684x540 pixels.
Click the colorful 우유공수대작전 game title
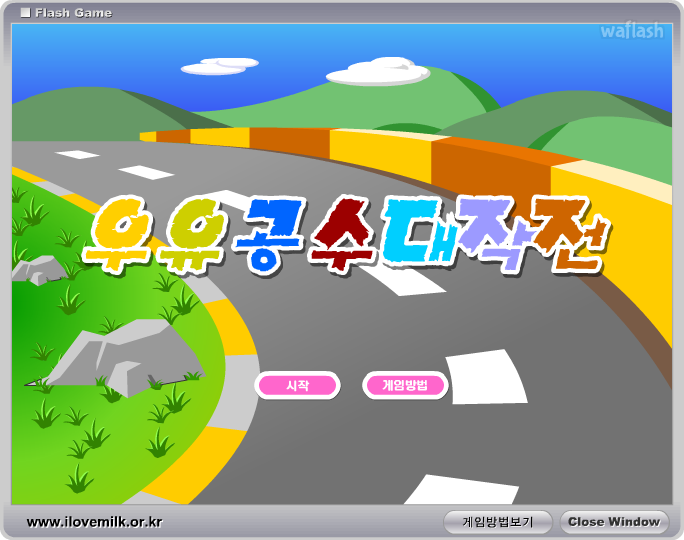[x=346, y=235]
